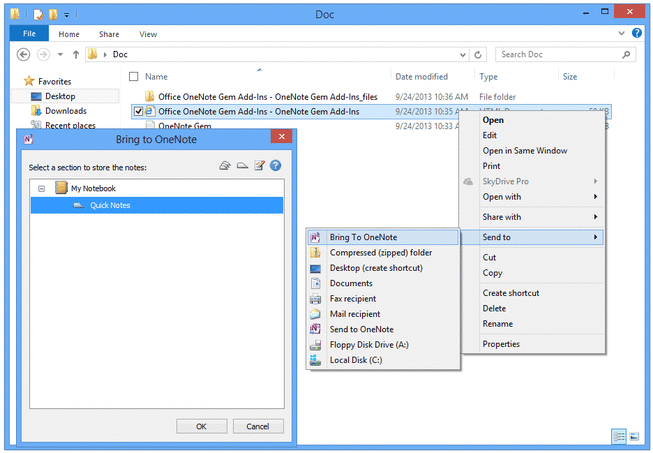Click Compressed (zipped) folder option

click(x=383, y=253)
